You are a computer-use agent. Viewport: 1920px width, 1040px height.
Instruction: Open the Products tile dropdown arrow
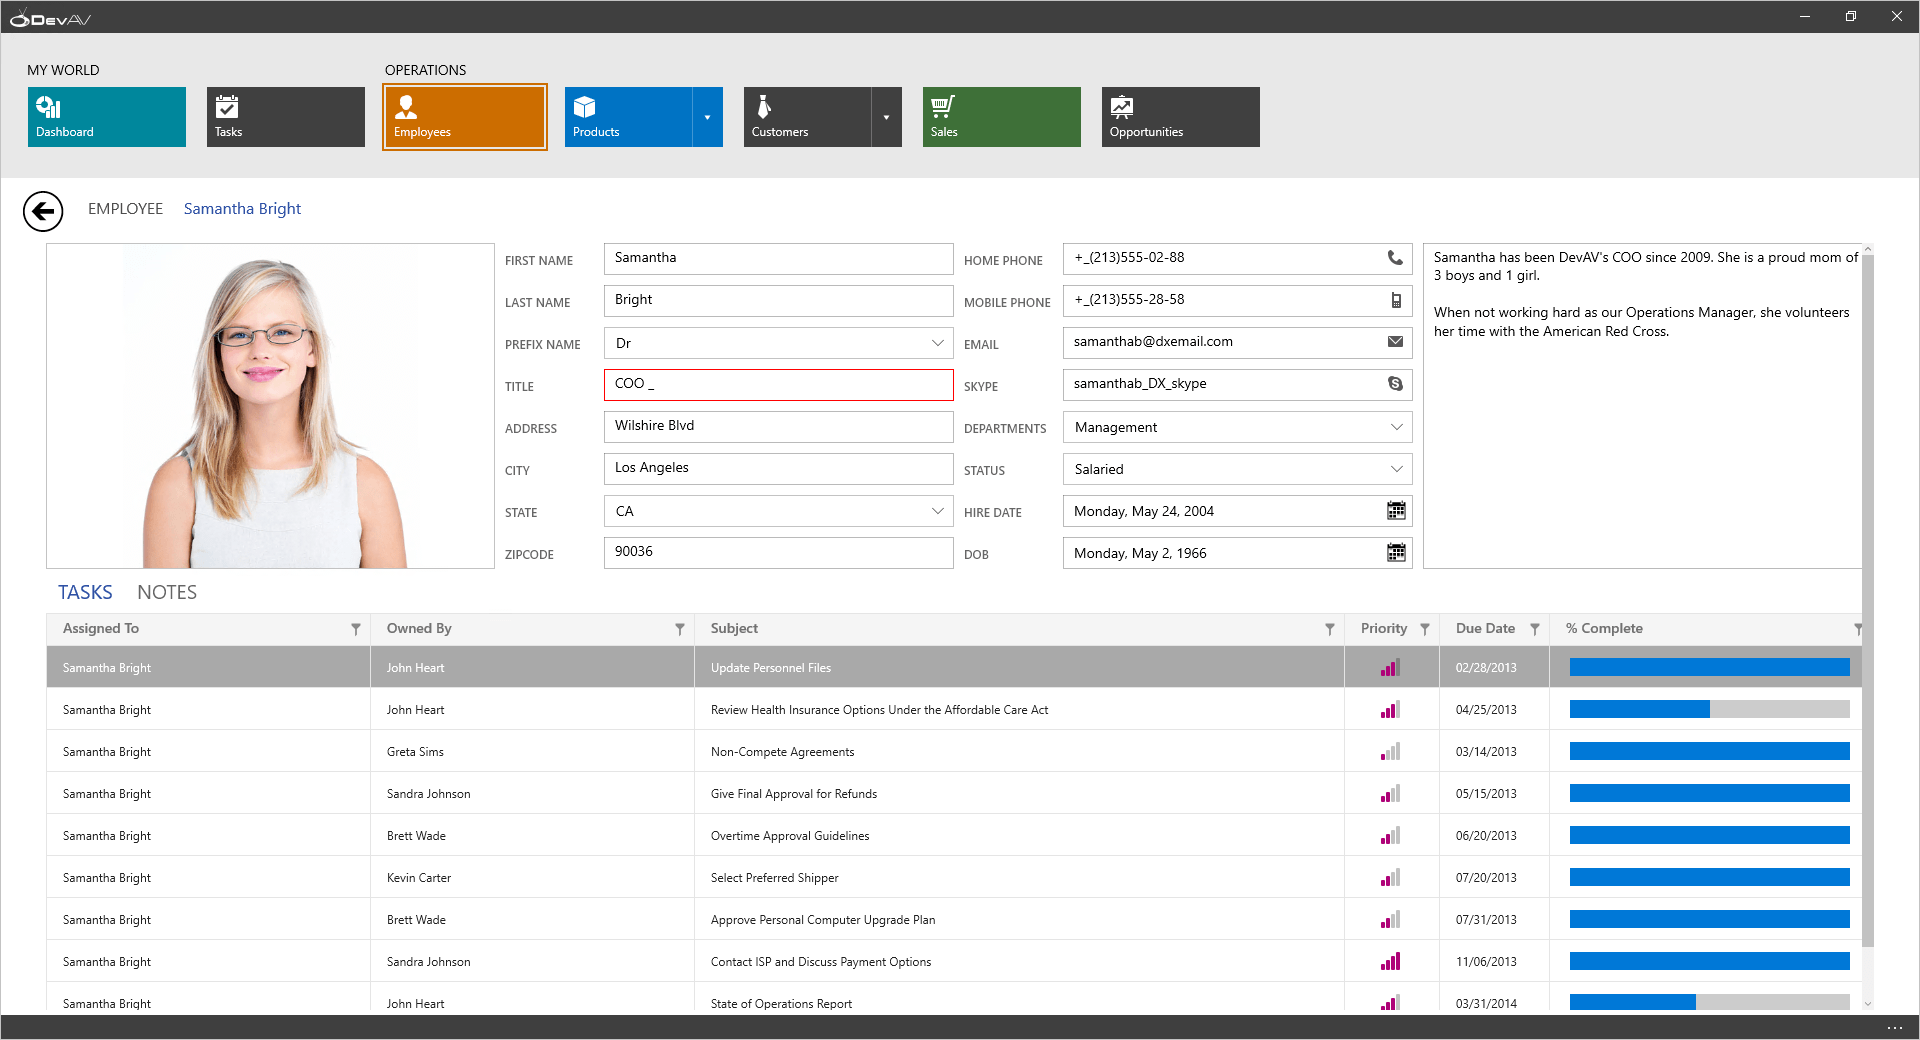707,117
